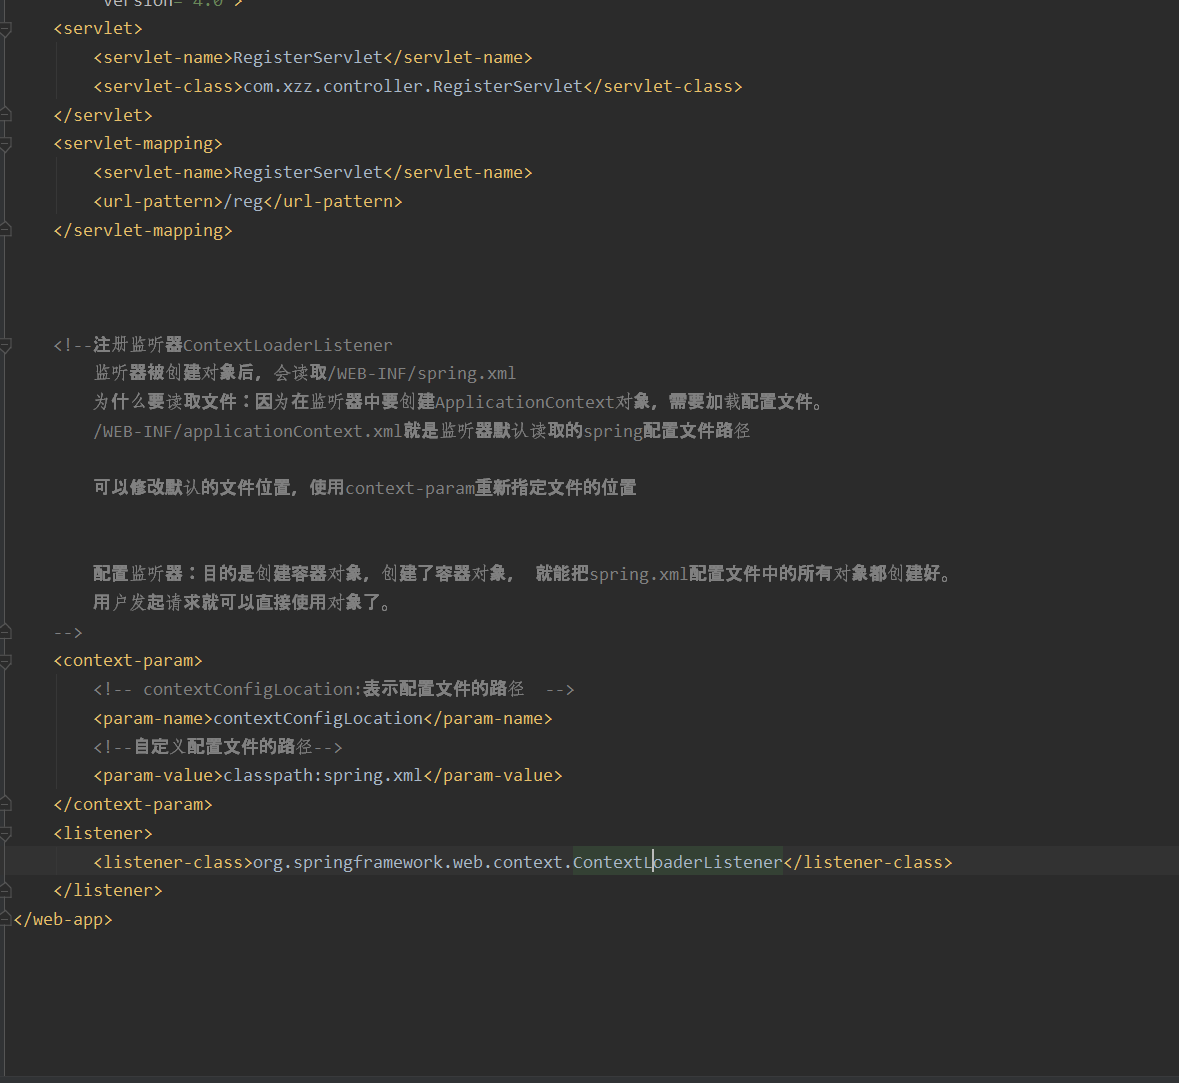Click fold marker at closing </context-param> tag
Screen dimensions: 1179x1083
click(x=5, y=804)
